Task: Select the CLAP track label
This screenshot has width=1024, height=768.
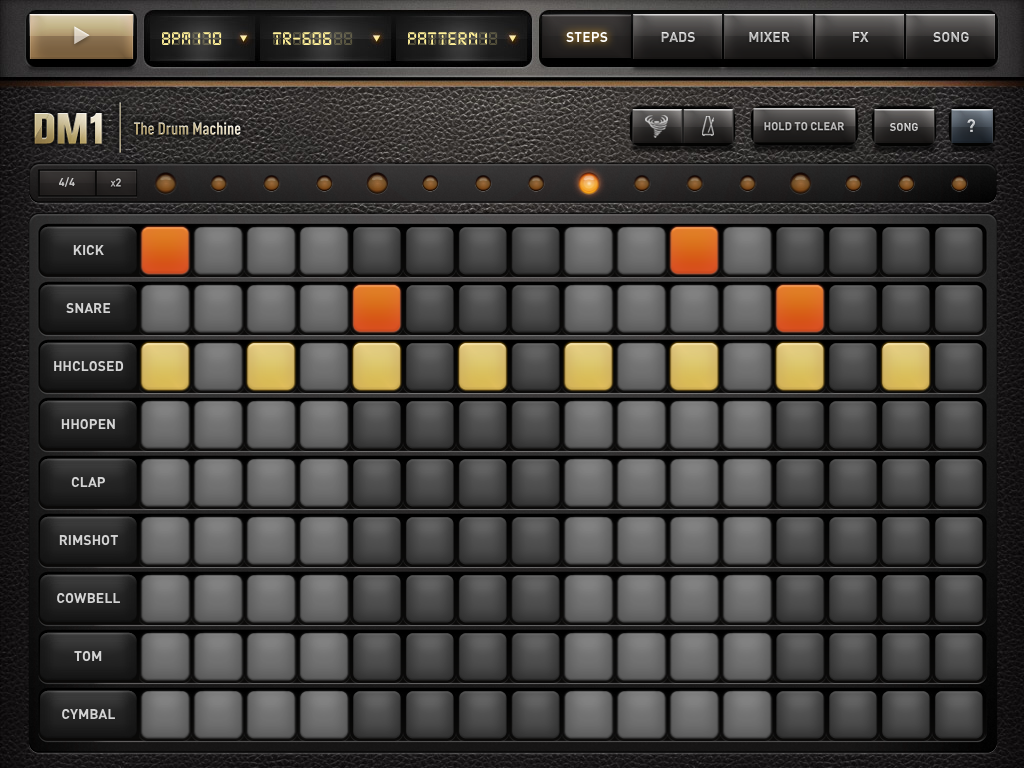Action: pos(88,482)
